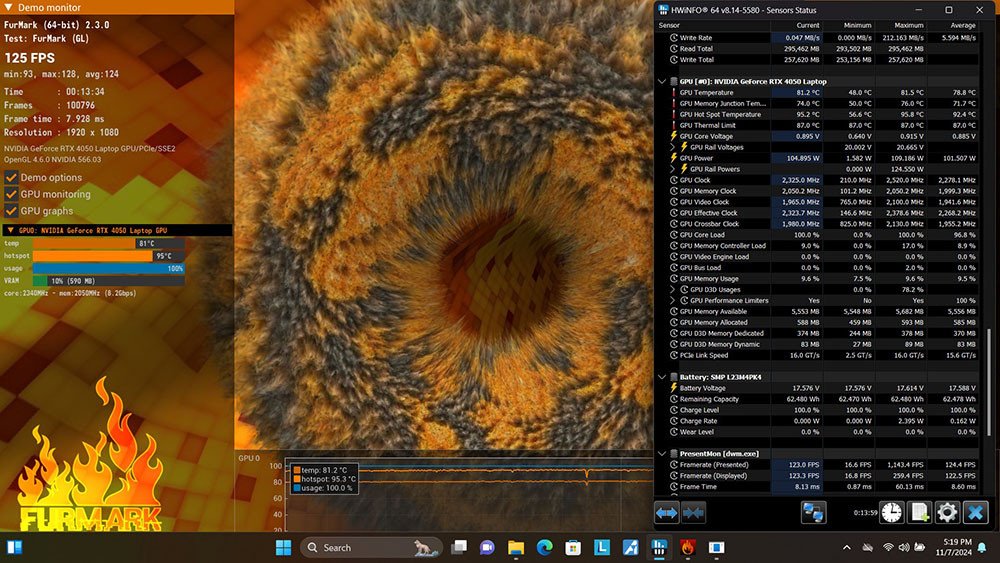
Task: Toggle the Demo options checkbox
Action: pyautogui.click(x=12, y=178)
